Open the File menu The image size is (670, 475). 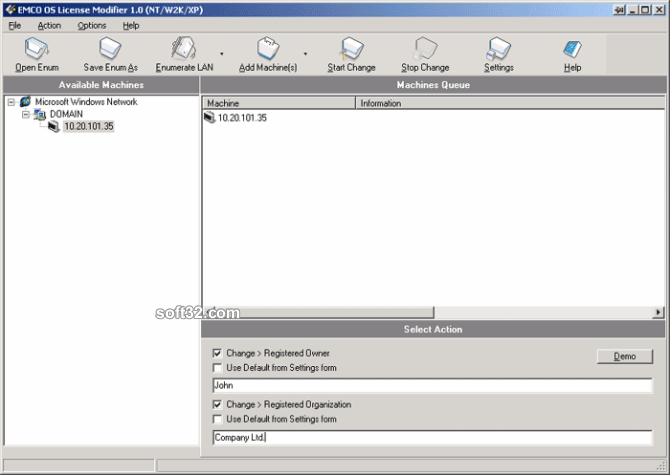click(15, 26)
